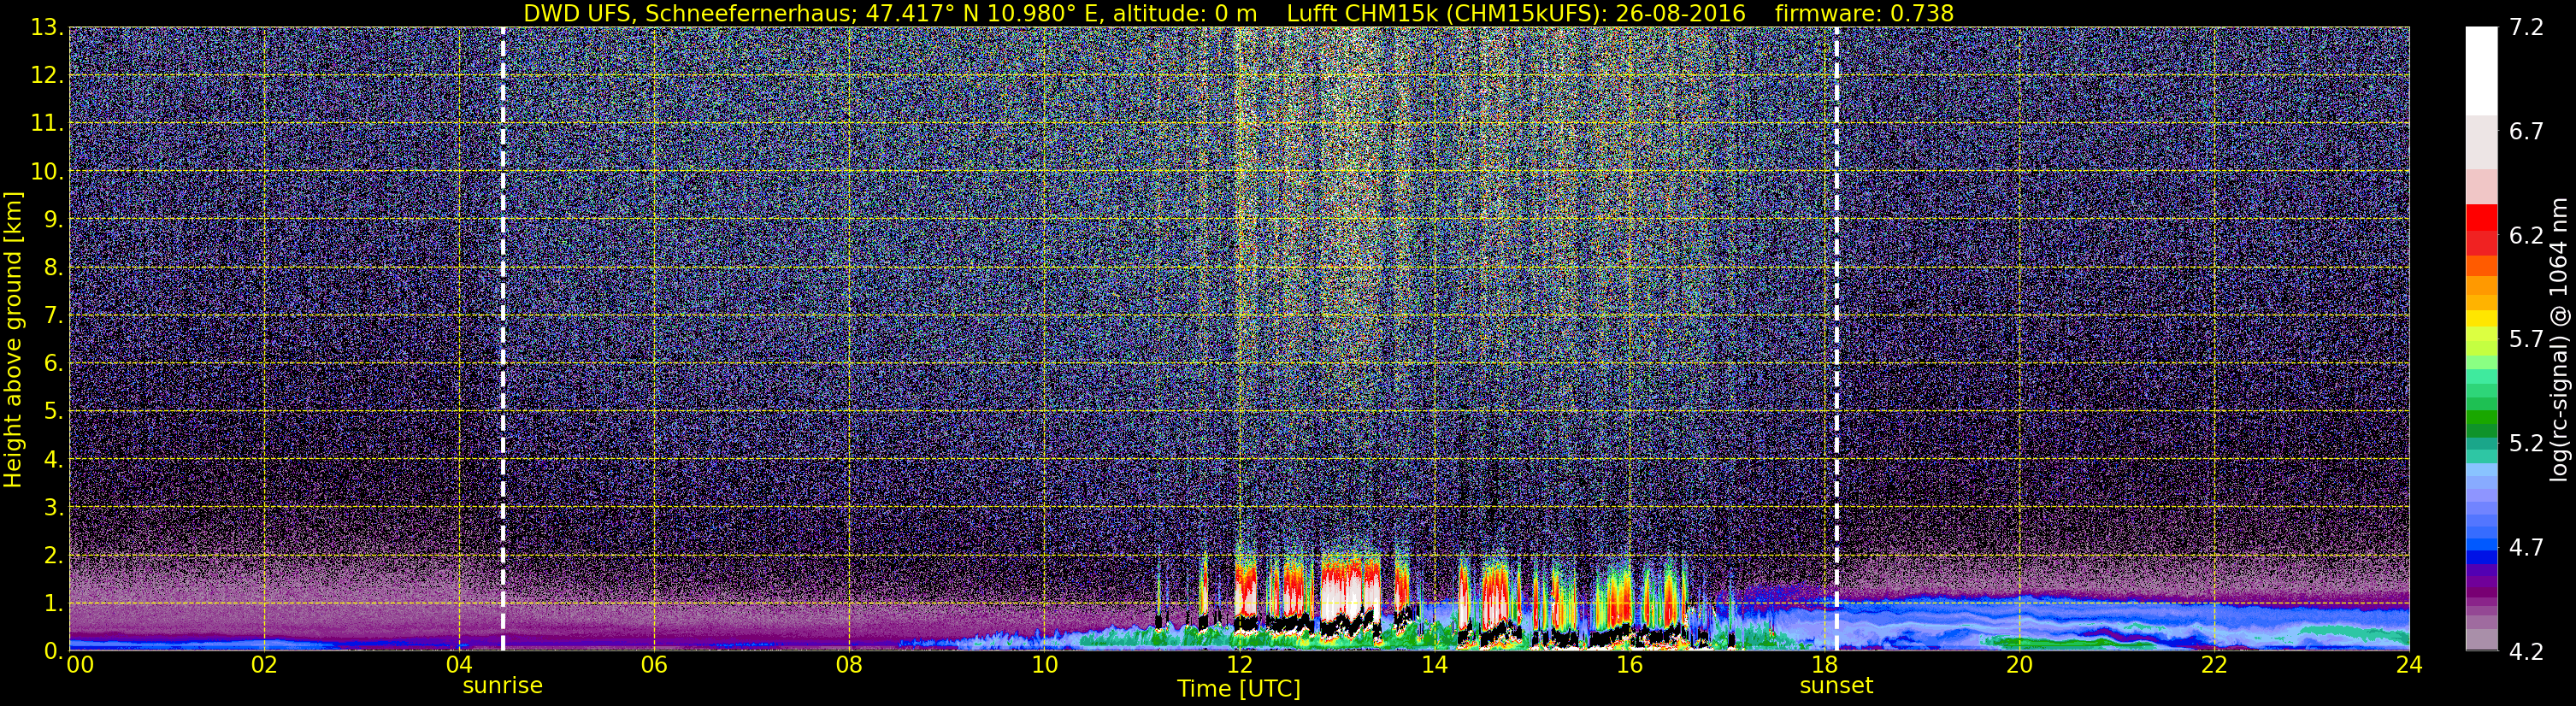Click the 'log(rc-signal) @ 1064 nm' colorbar label

(x=2559, y=339)
